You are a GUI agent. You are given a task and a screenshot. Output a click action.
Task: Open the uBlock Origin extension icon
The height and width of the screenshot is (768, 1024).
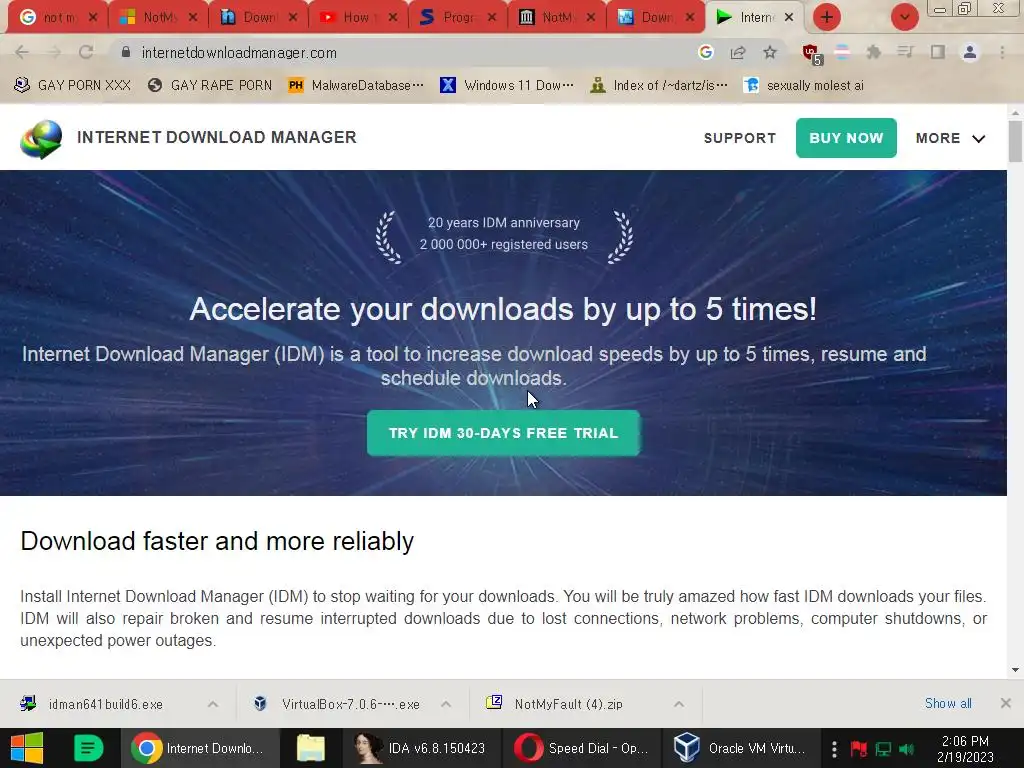pyautogui.click(x=812, y=54)
